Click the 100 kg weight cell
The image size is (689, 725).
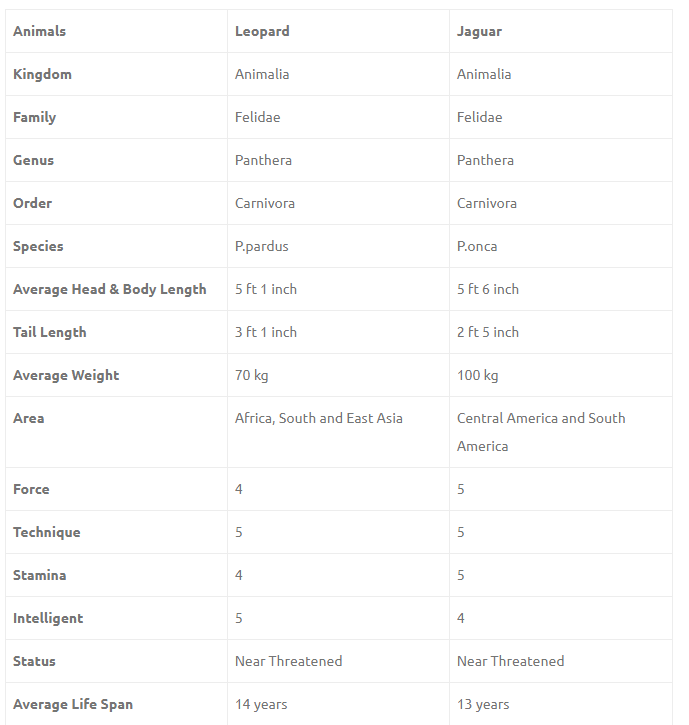tap(477, 375)
